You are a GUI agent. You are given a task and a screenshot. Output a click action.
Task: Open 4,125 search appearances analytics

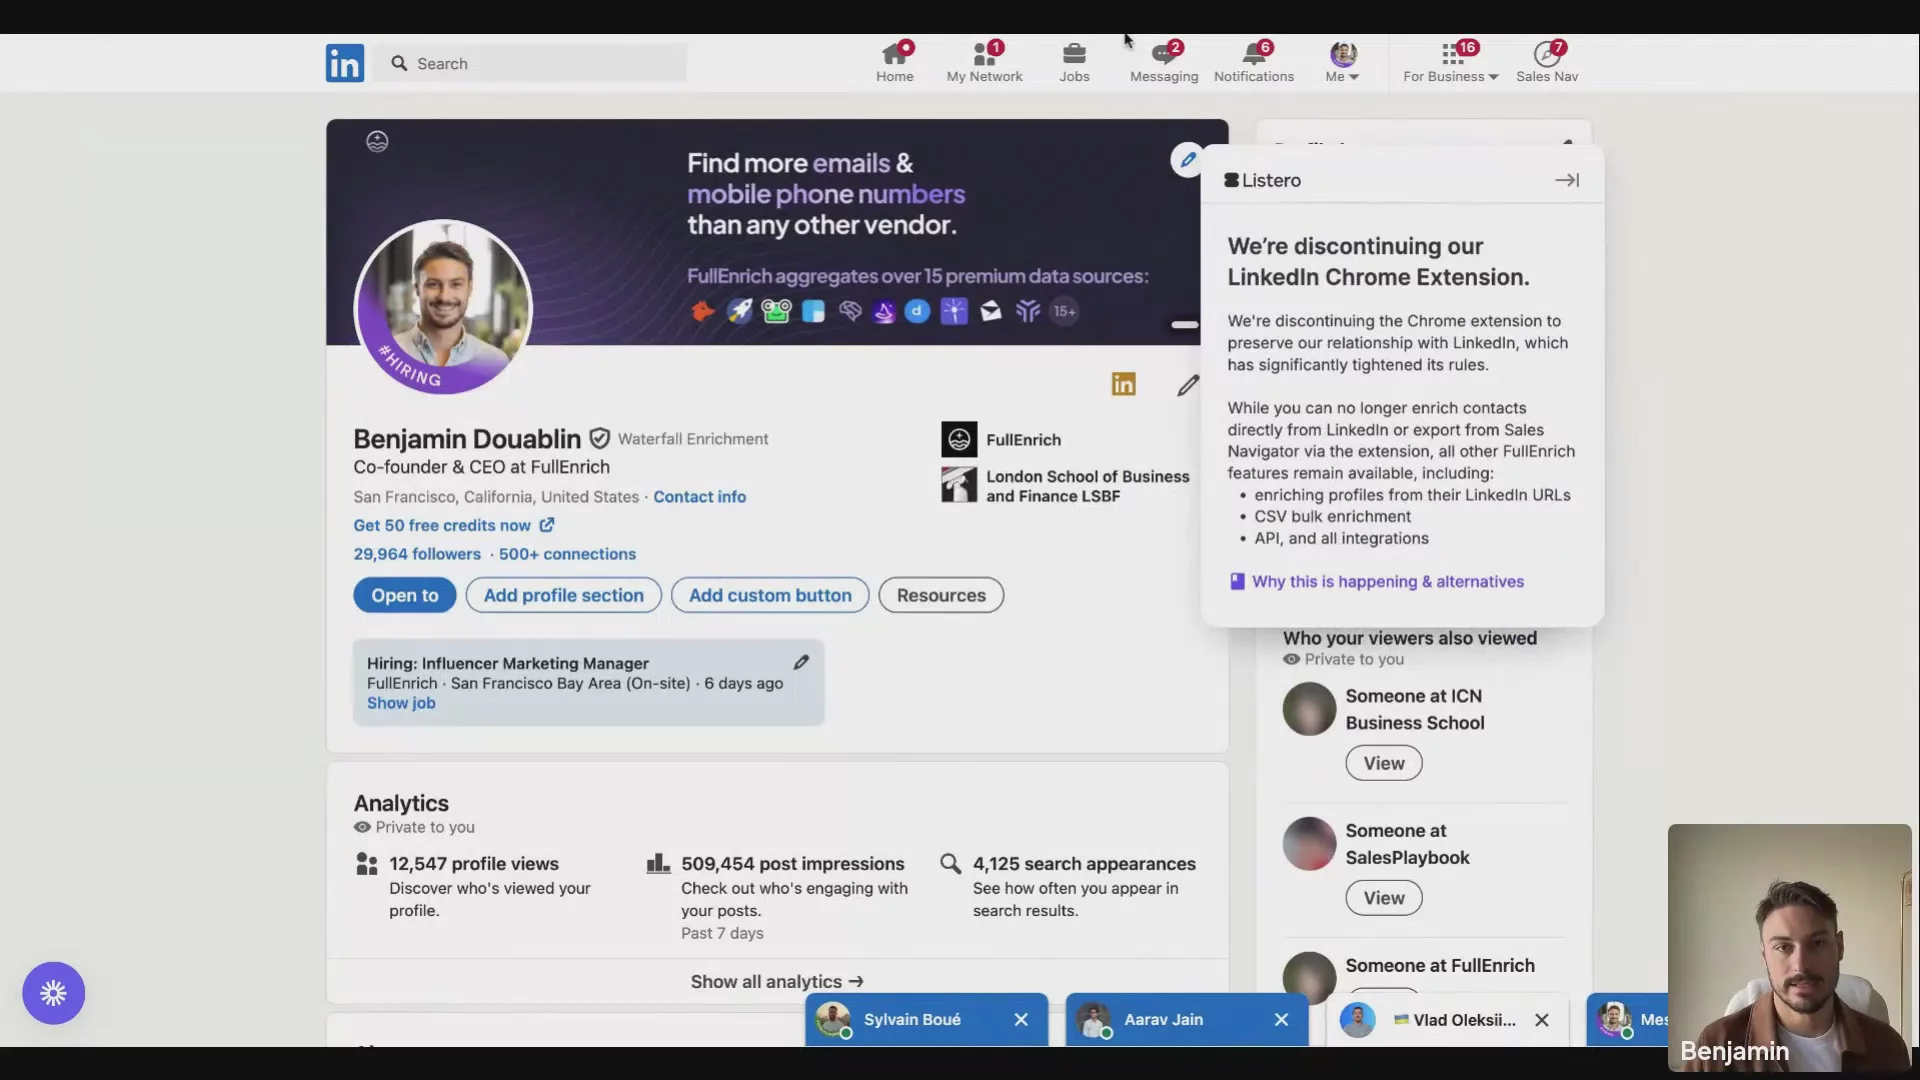click(x=1084, y=864)
